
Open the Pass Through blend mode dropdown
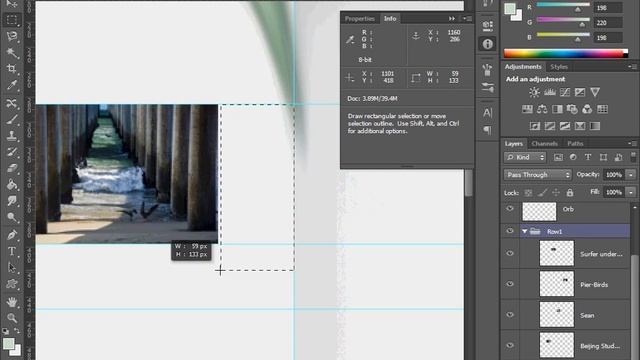(537, 175)
